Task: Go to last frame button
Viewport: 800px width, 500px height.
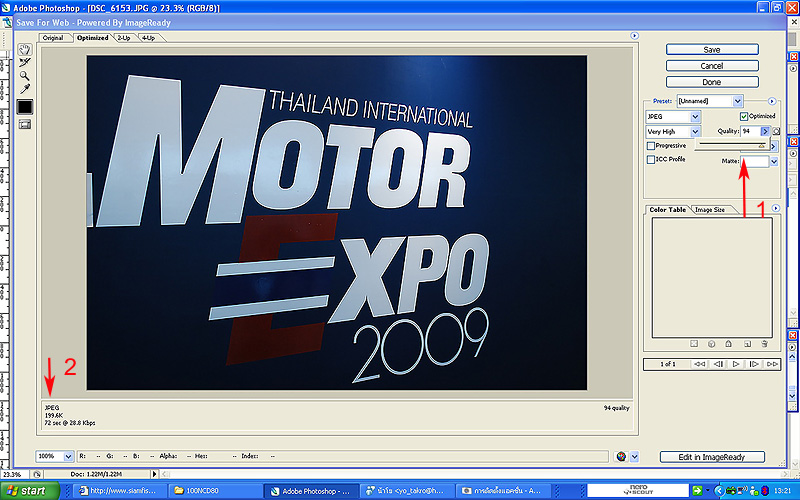Action: pyautogui.click(x=772, y=364)
